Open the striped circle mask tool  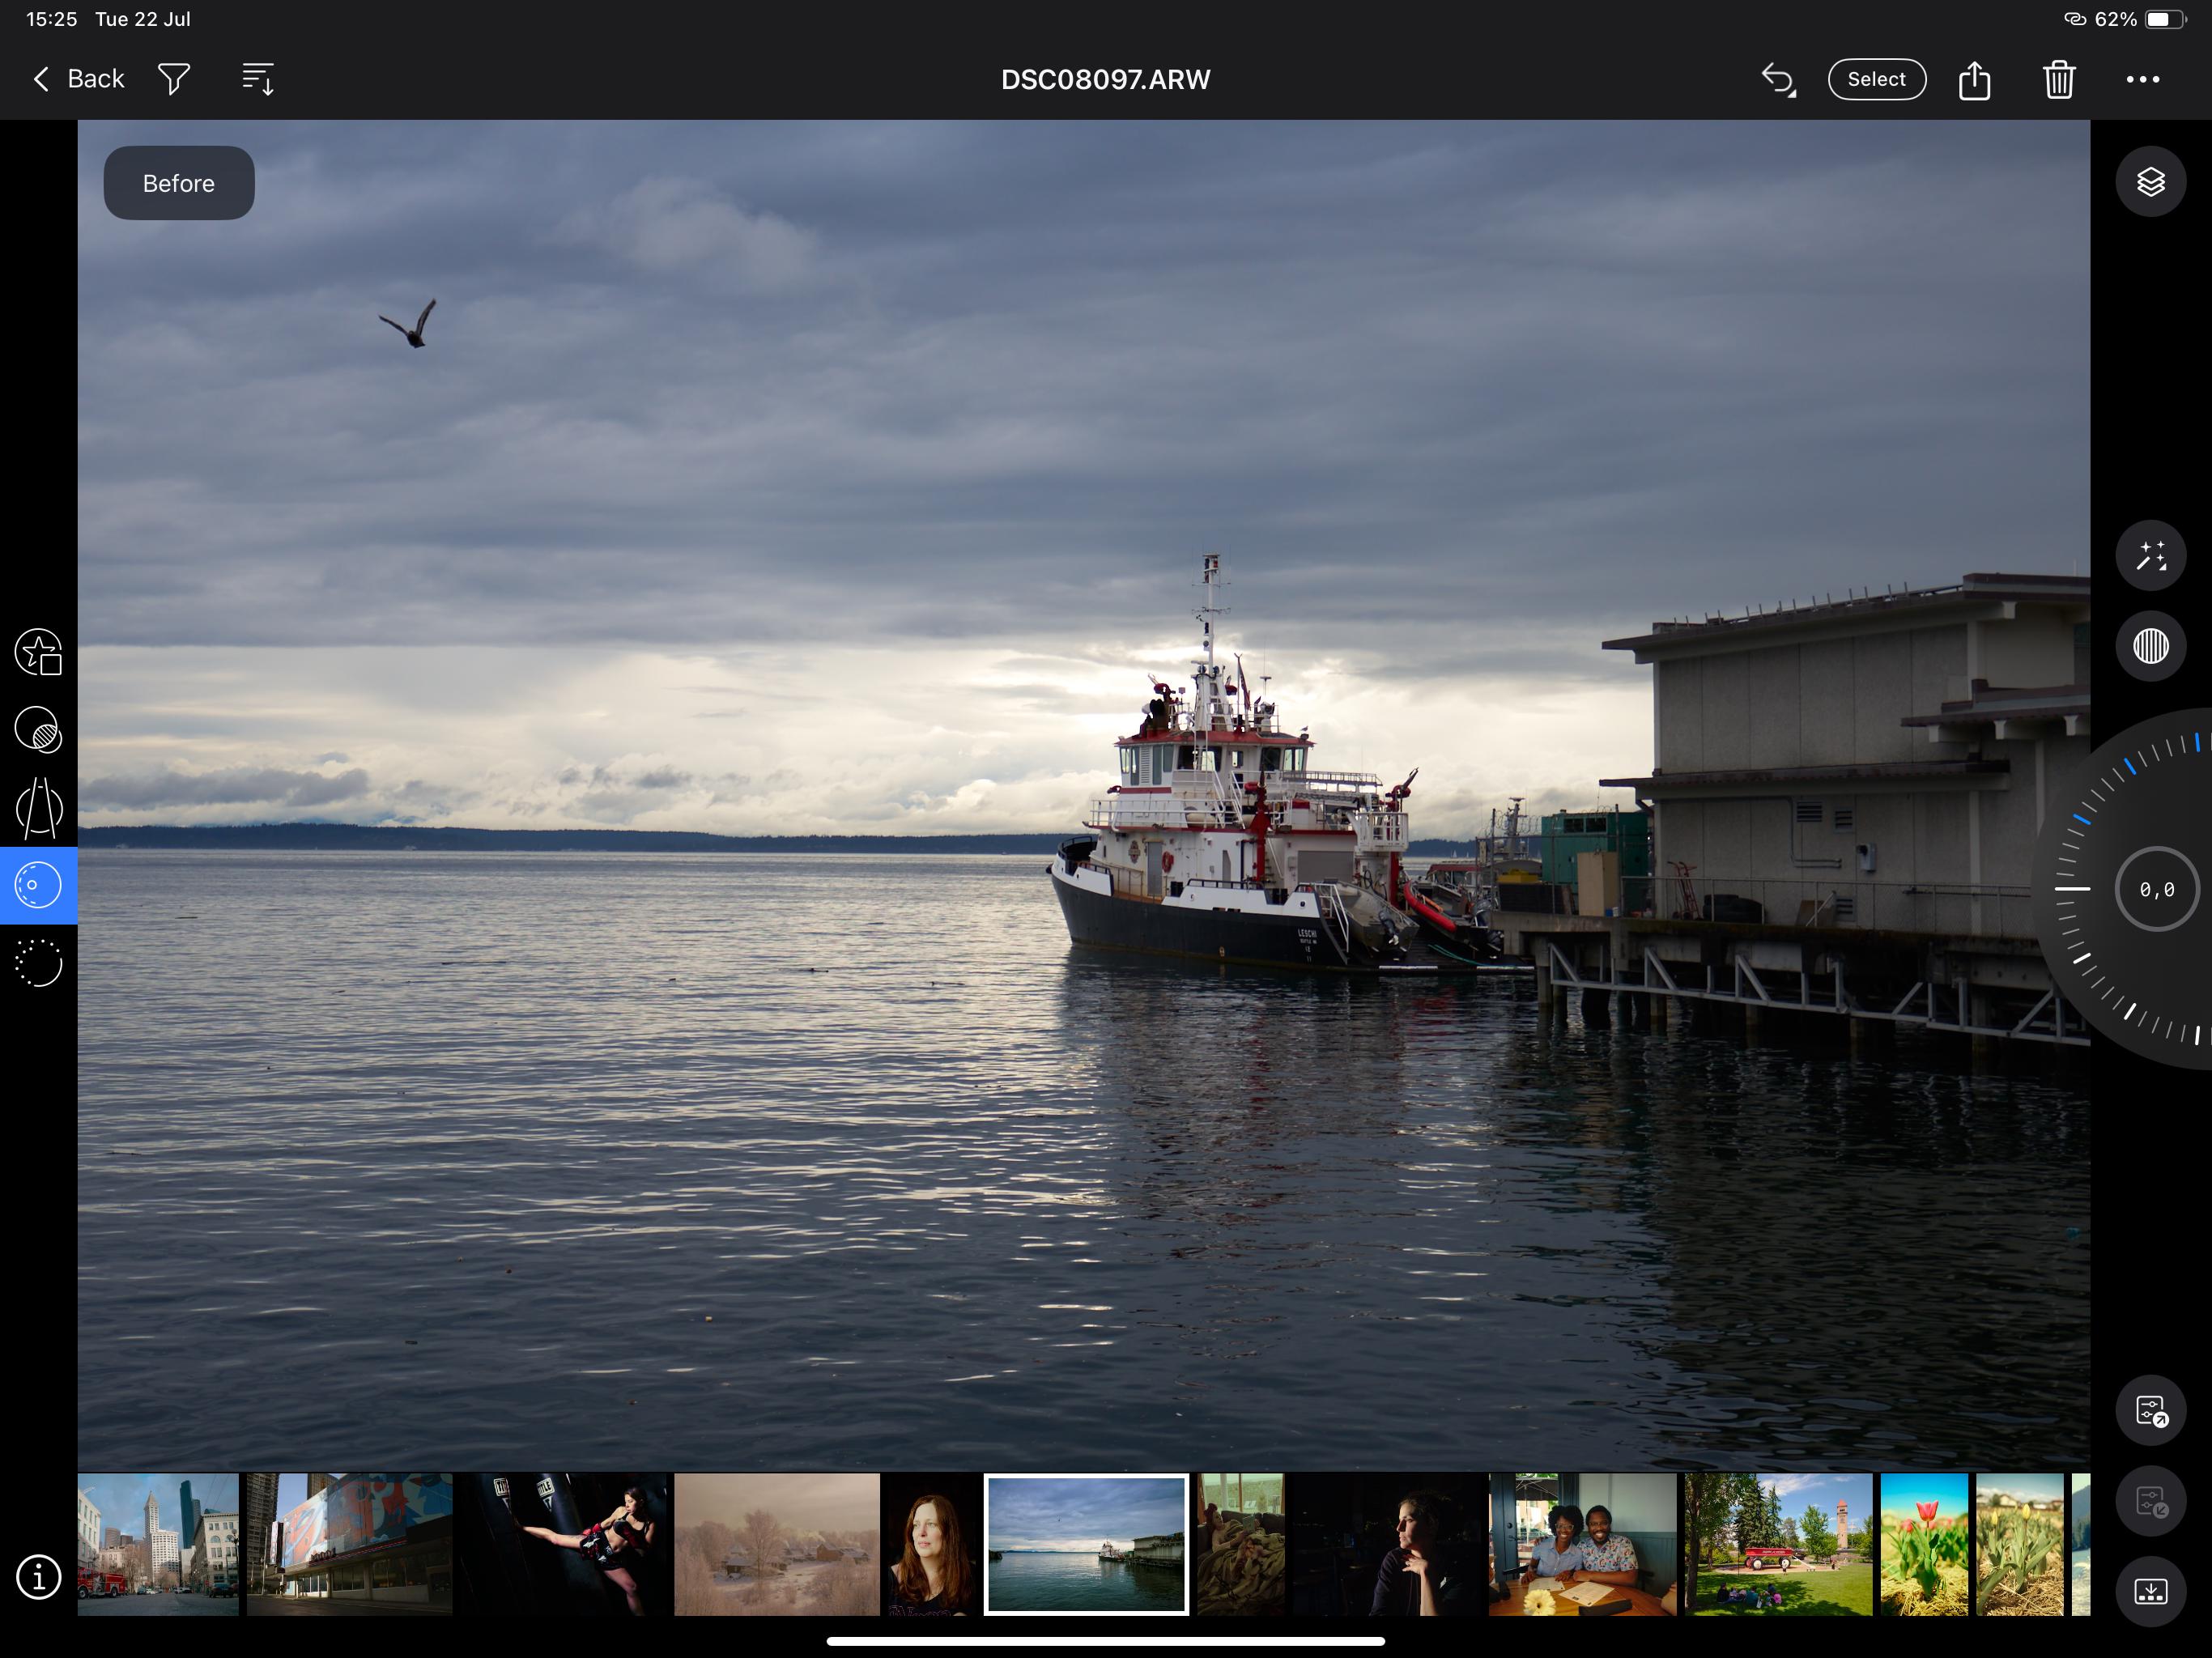[2150, 646]
